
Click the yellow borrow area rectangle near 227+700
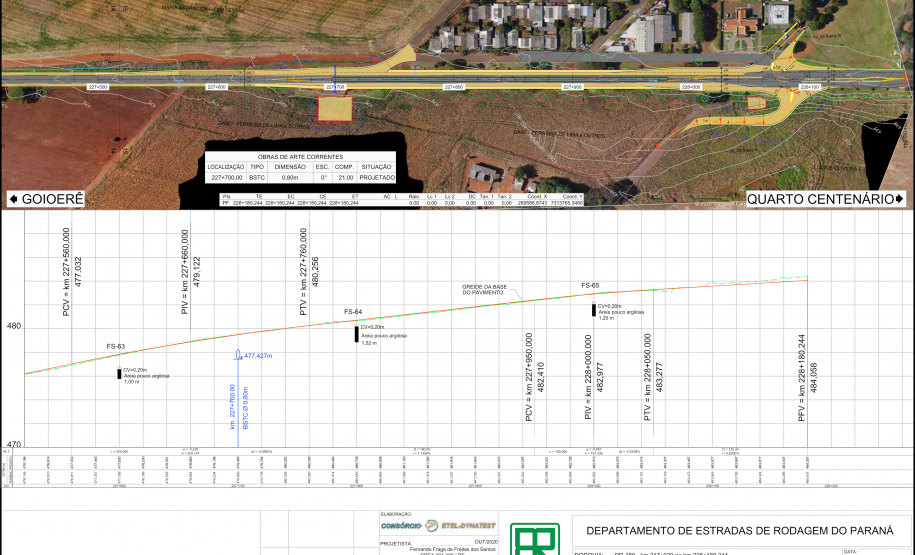click(335, 109)
